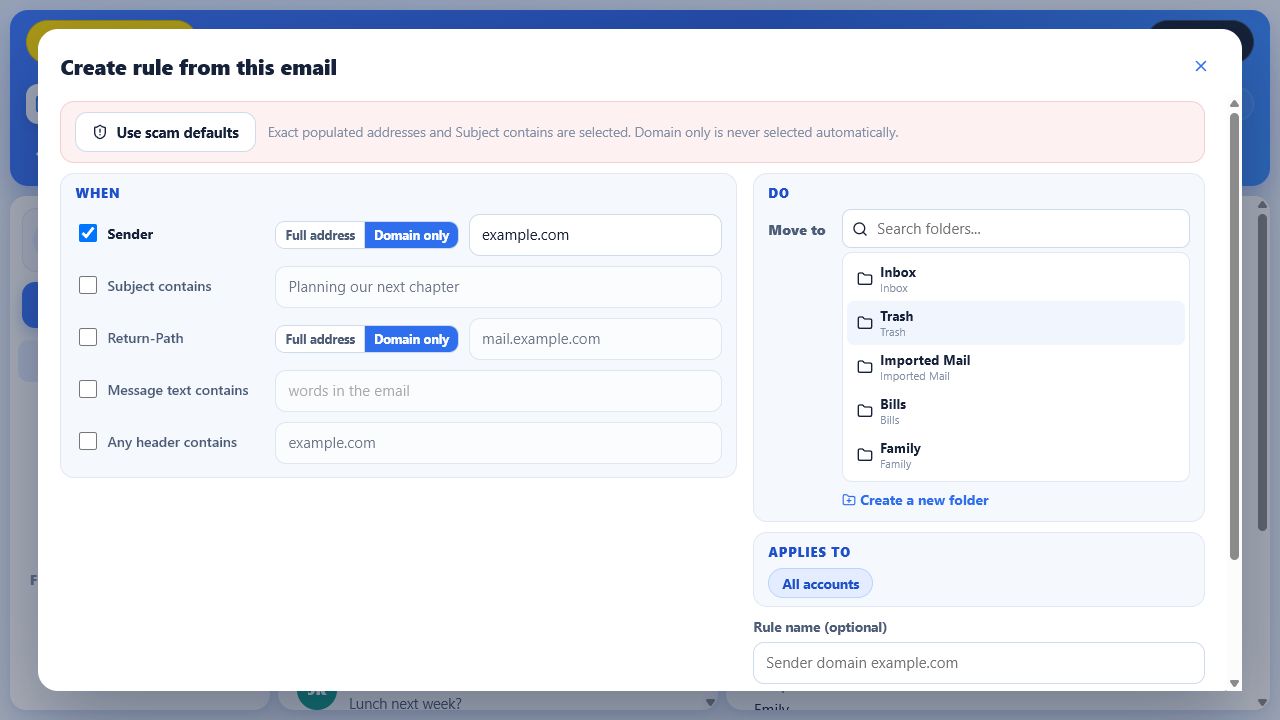Viewport: 1280px width, 720px height.
Task: Click the All accounts chip
Action: [x=820, y=584]
